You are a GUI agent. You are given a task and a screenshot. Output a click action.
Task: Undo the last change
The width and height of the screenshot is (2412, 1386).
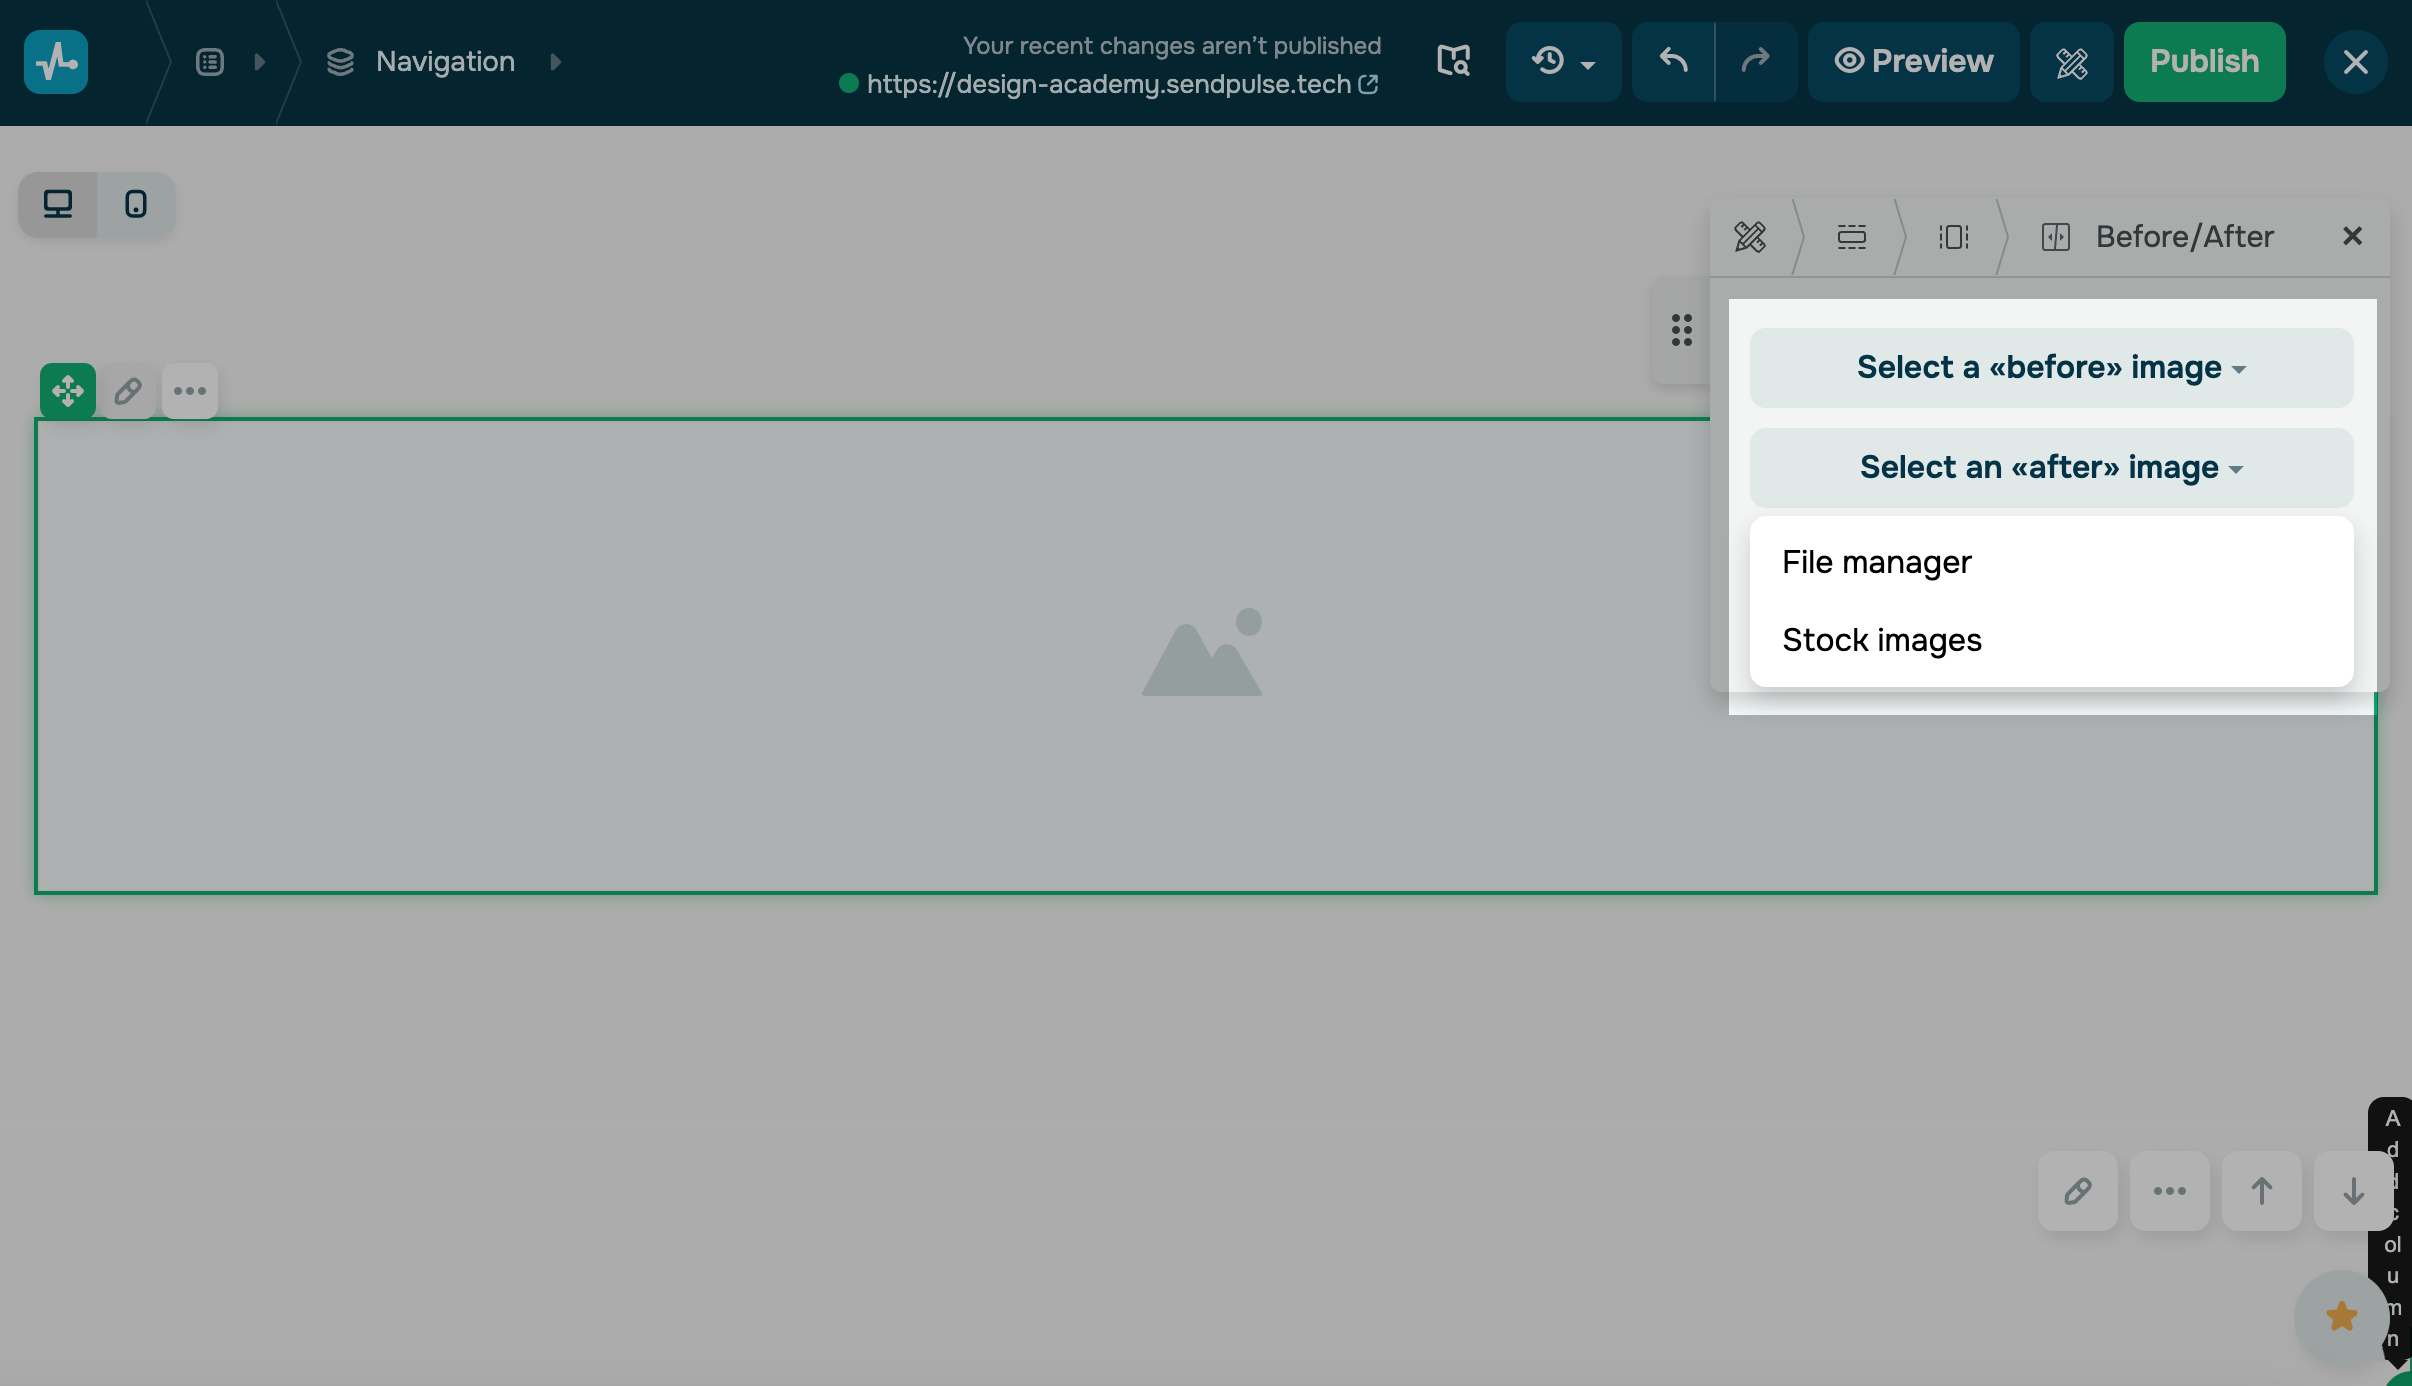point(1673,62)
